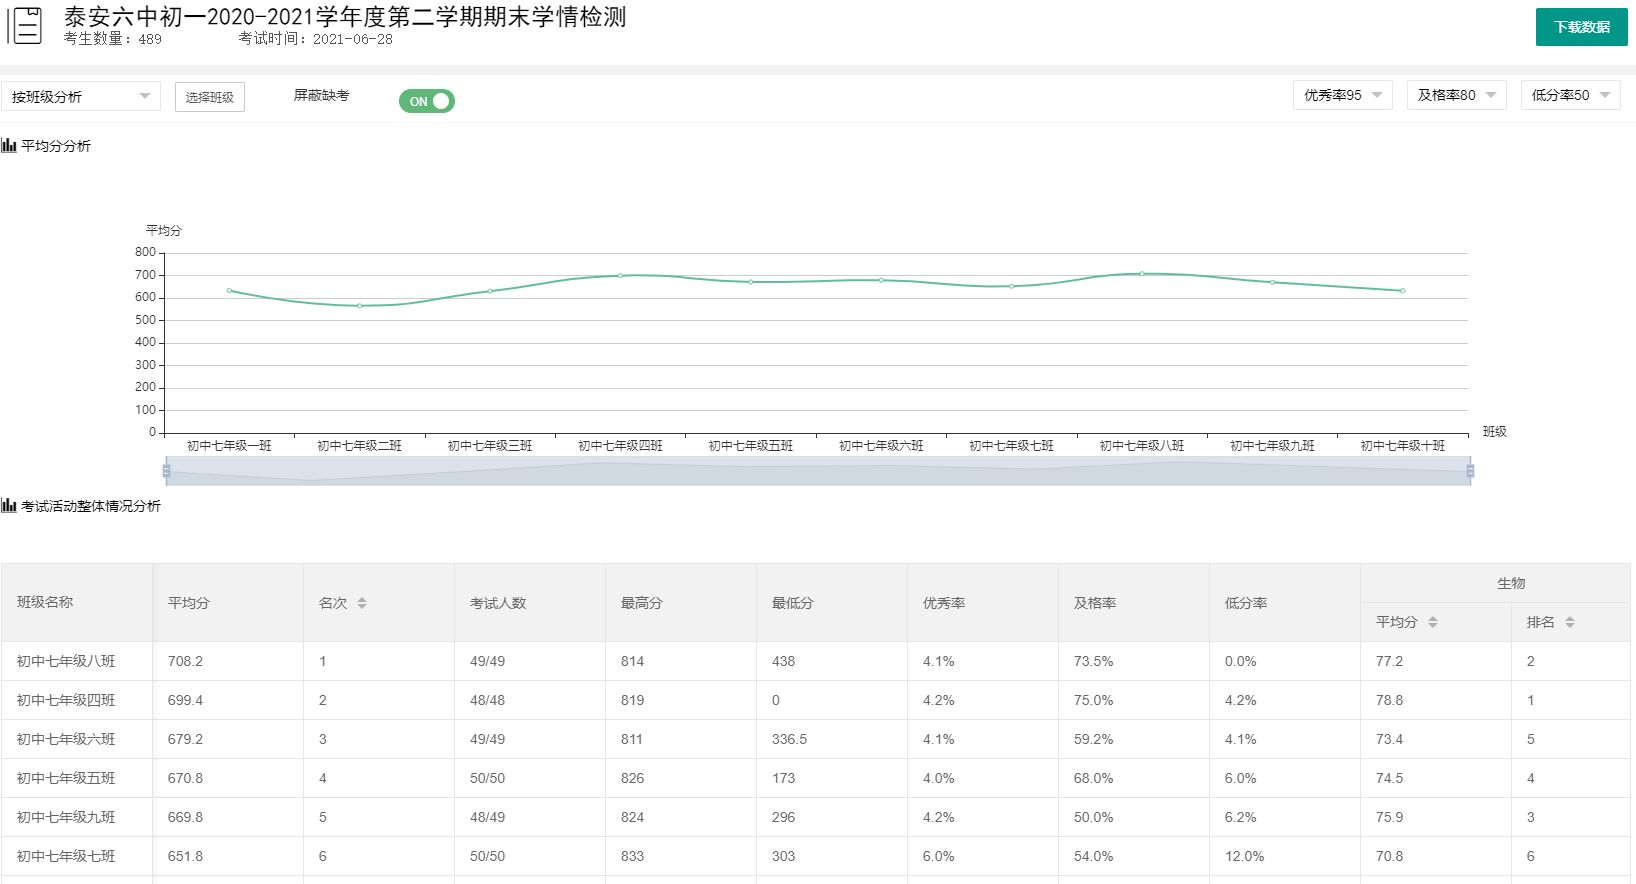Click the 考生数量: 489 text
The height and width of the screenshot is (884, 1636).
[x=112, y=39]
